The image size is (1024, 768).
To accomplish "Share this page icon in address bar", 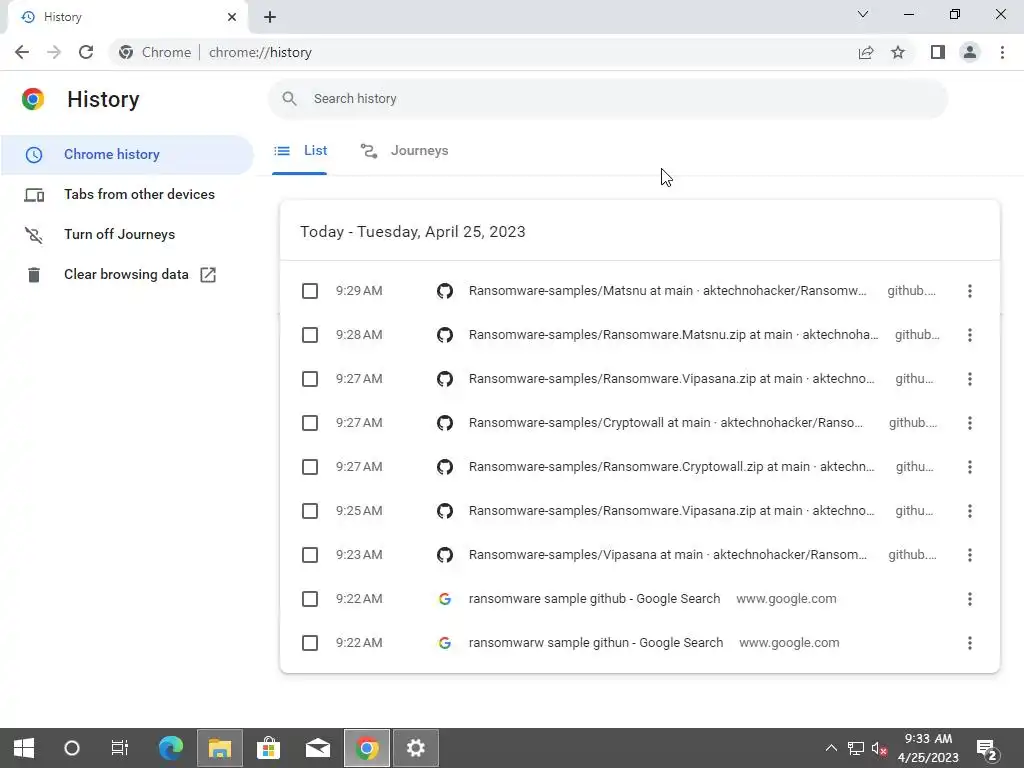I will coord(865,52).
